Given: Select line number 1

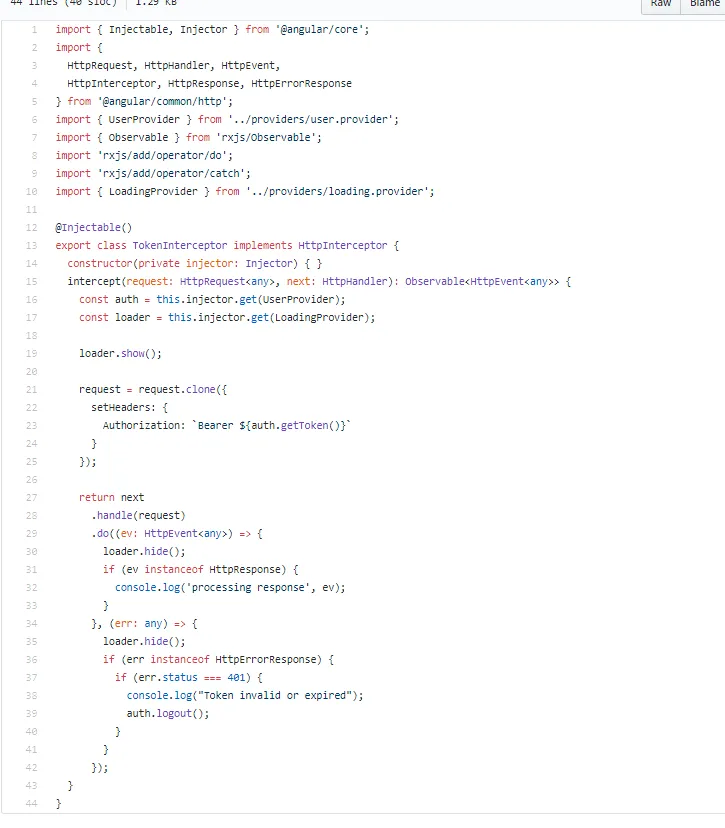Looking at the screenshot, I should coord(34,30).
